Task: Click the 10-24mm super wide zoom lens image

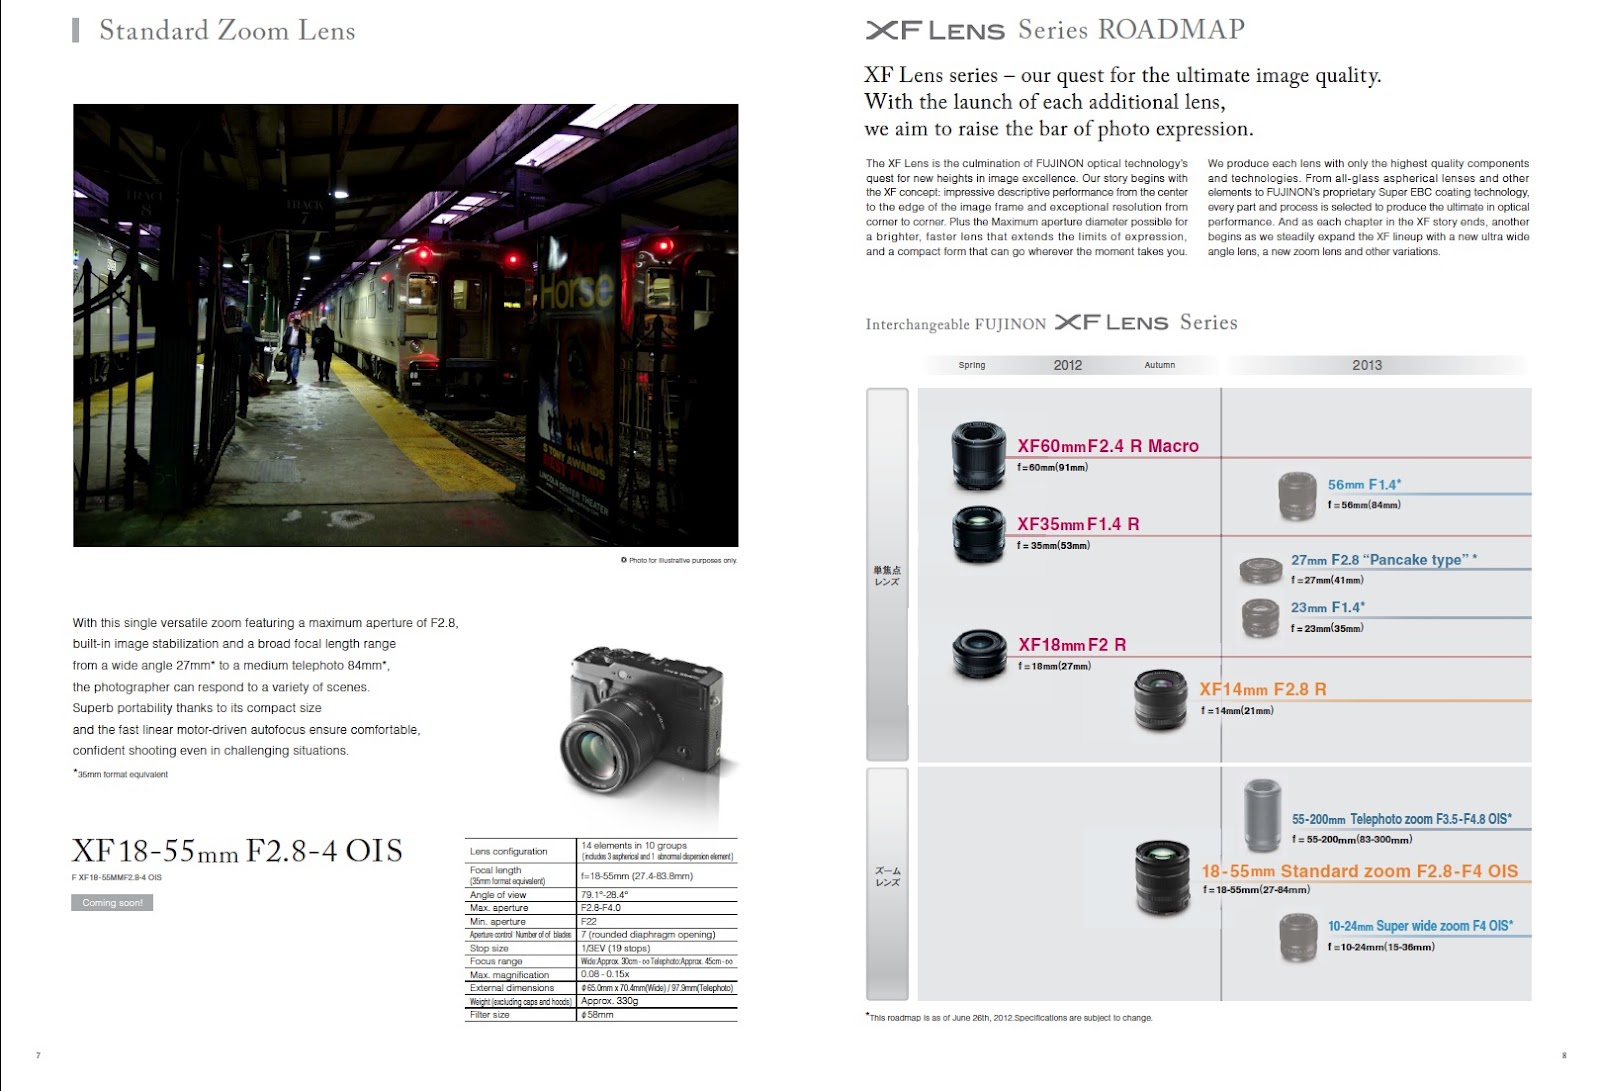Action: pyautogui.click(x=1298, y=939)
